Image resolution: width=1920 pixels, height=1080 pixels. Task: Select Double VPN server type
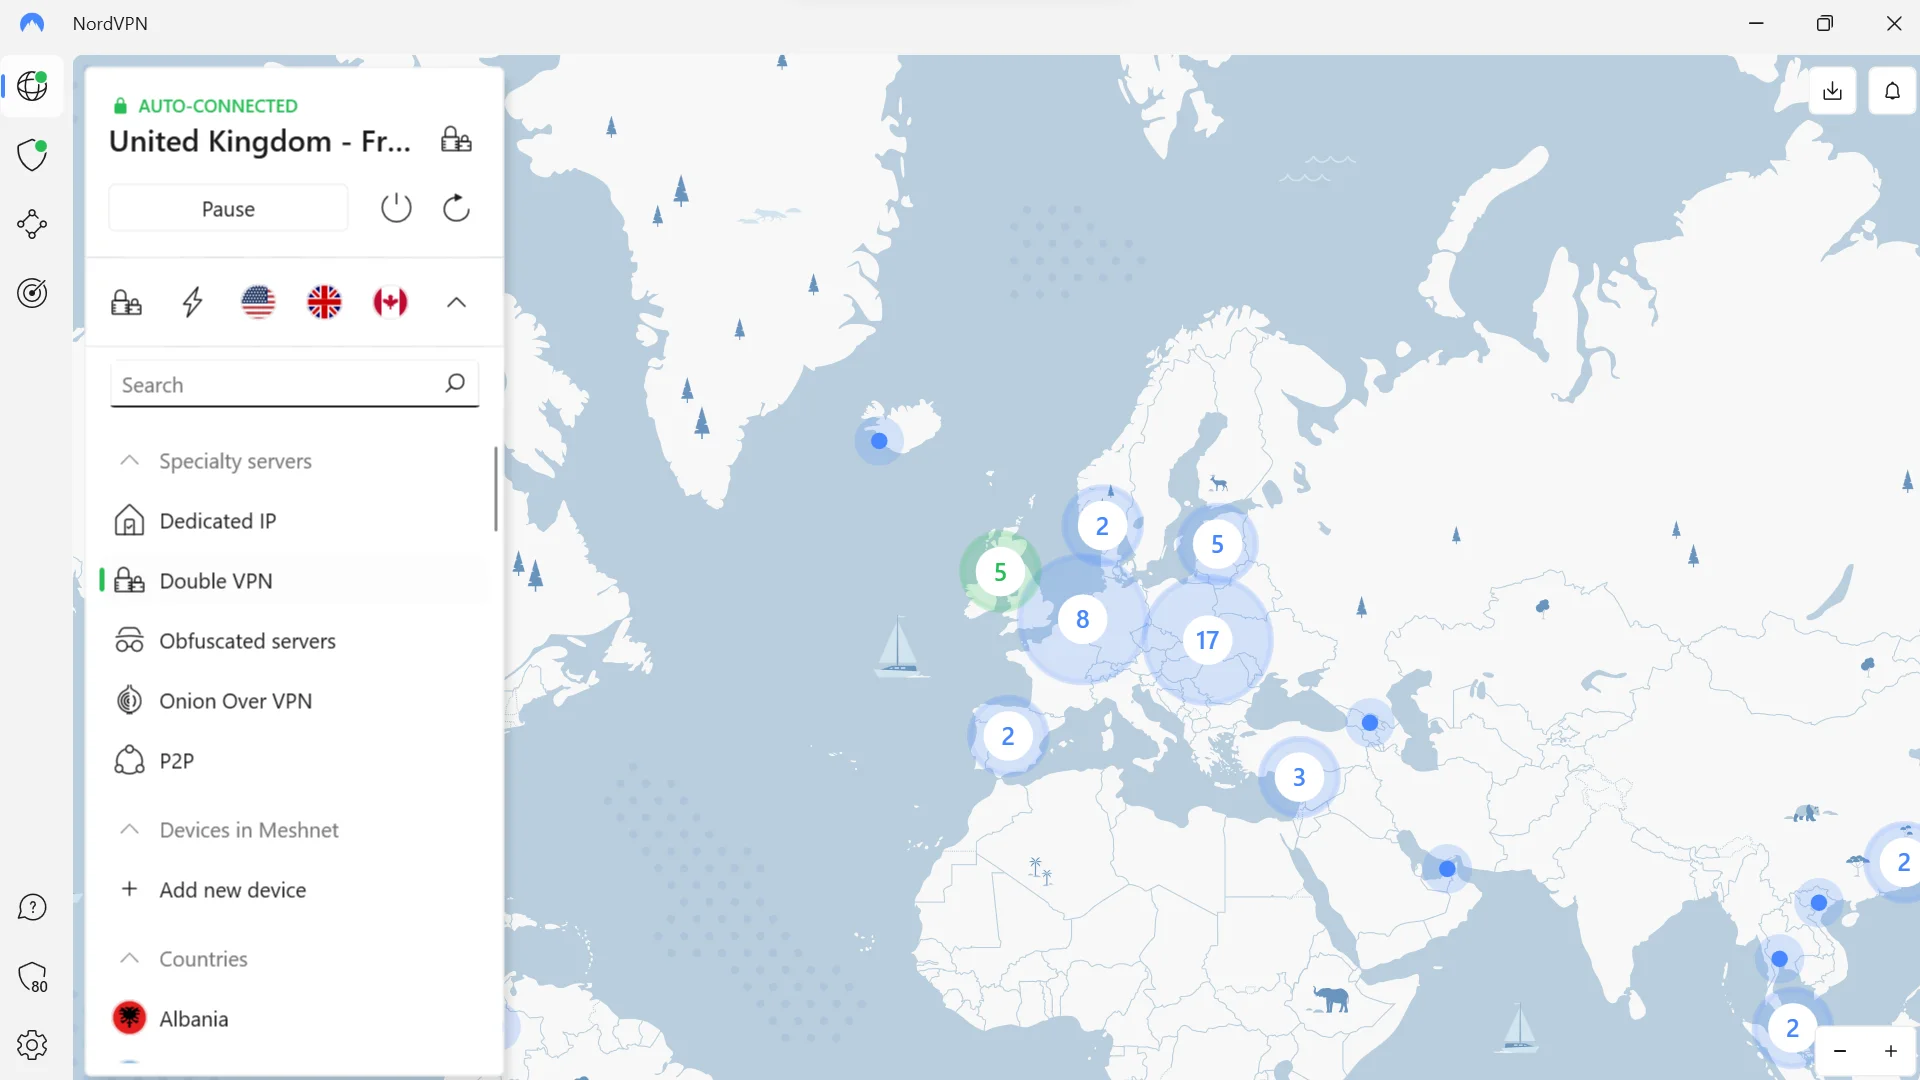pyautogui.click(x=294, y=581)
